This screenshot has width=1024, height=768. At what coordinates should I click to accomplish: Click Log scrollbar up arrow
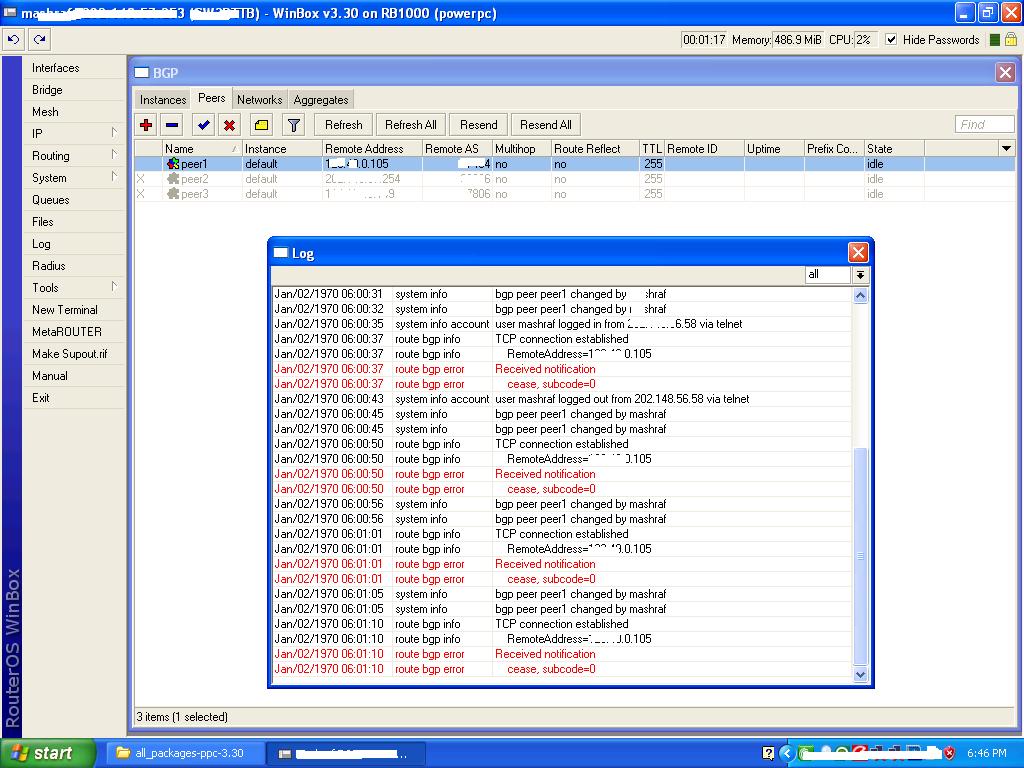click(x=860, y=296)
